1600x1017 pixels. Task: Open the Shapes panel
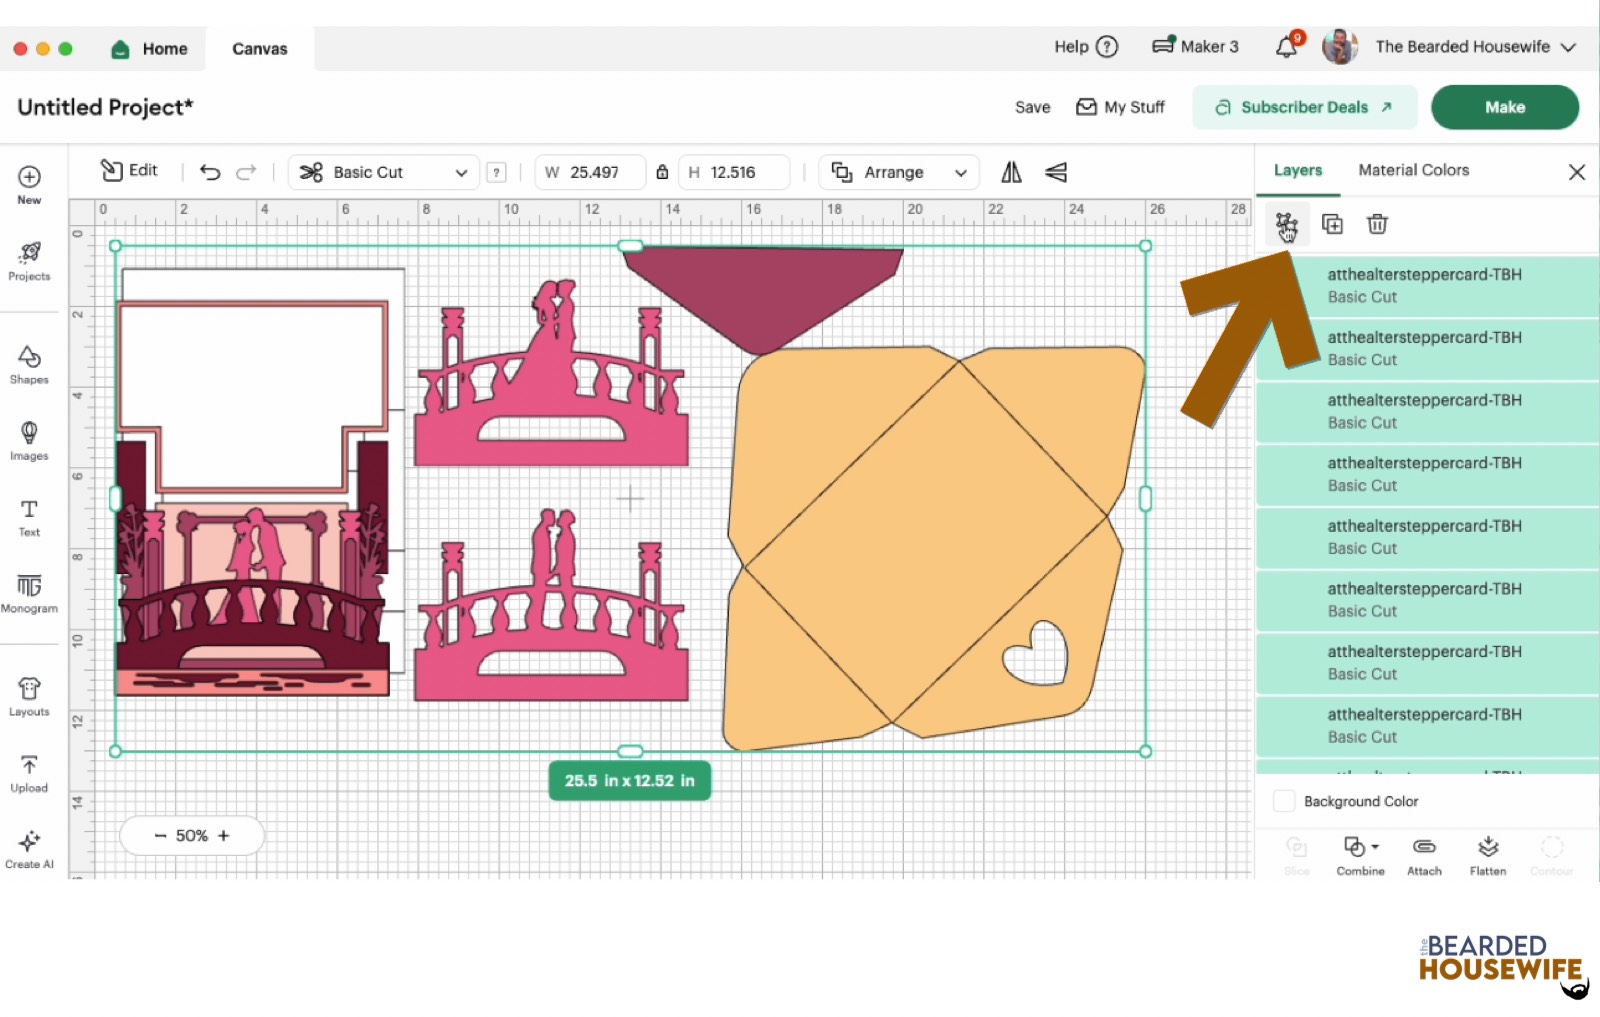[29, 362]
